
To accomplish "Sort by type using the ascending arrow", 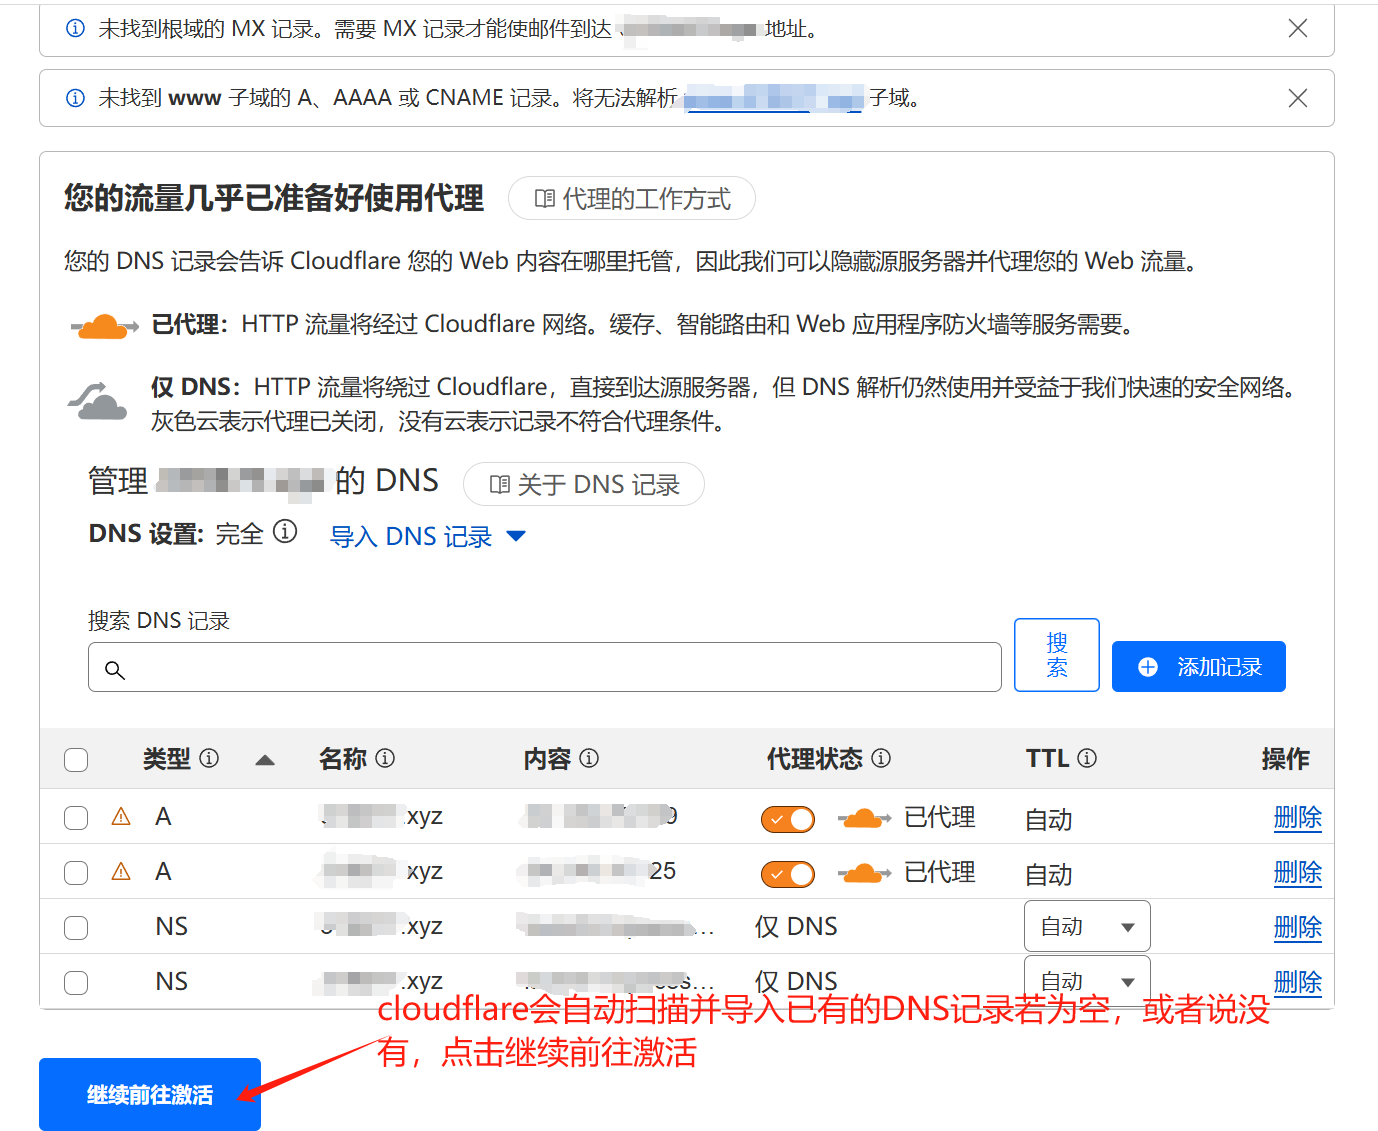I will [265, 760].
